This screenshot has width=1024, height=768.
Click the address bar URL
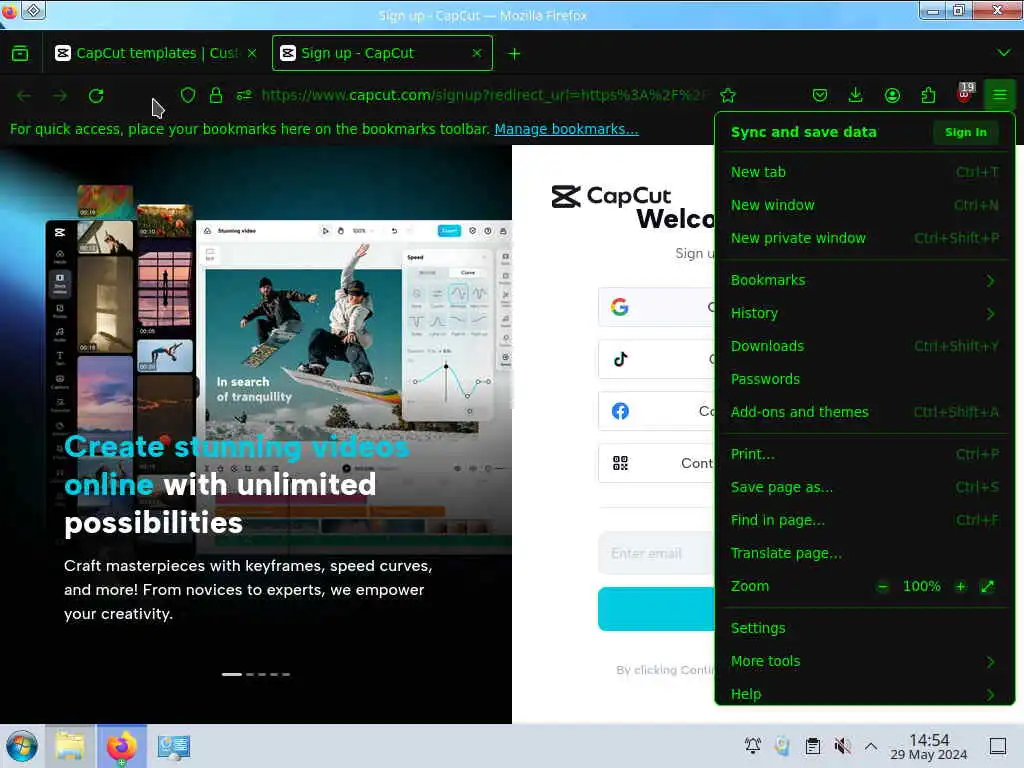[x=483, y=95]
